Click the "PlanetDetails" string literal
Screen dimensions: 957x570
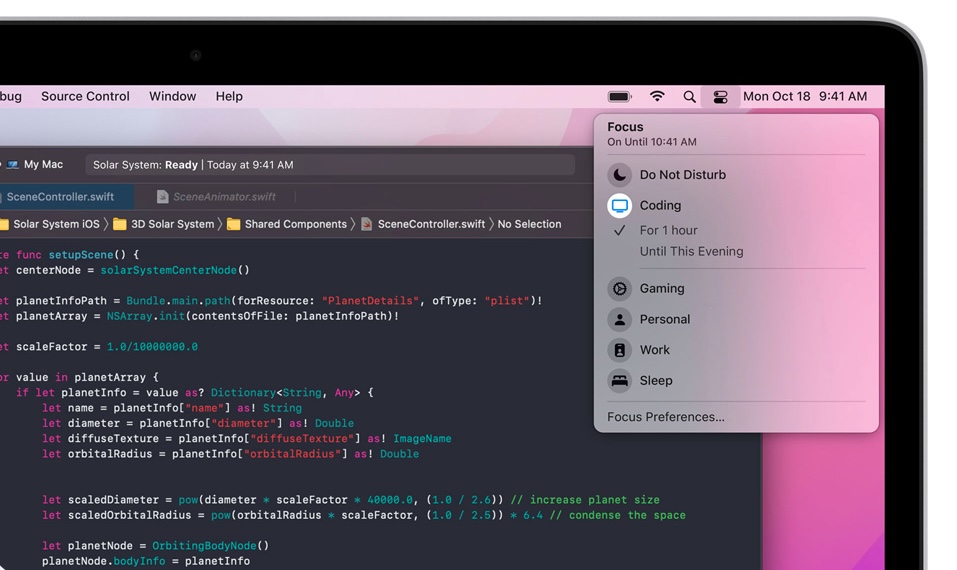(x=370, y=301)
